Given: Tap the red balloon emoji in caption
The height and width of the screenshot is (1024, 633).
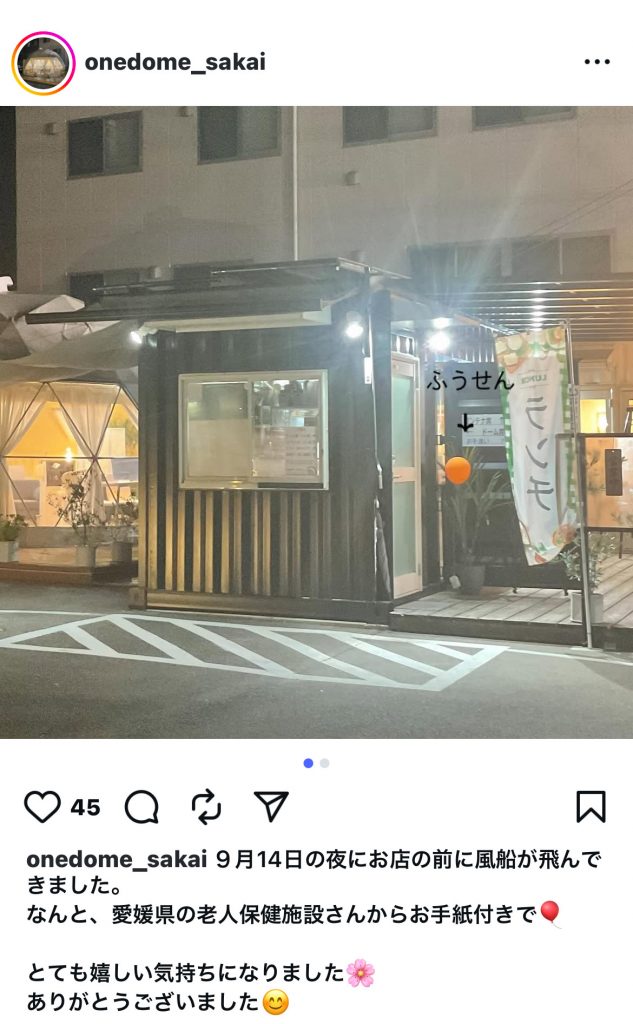Looking at the screenshot, I should pyautogui.click(x=550, y=913).
